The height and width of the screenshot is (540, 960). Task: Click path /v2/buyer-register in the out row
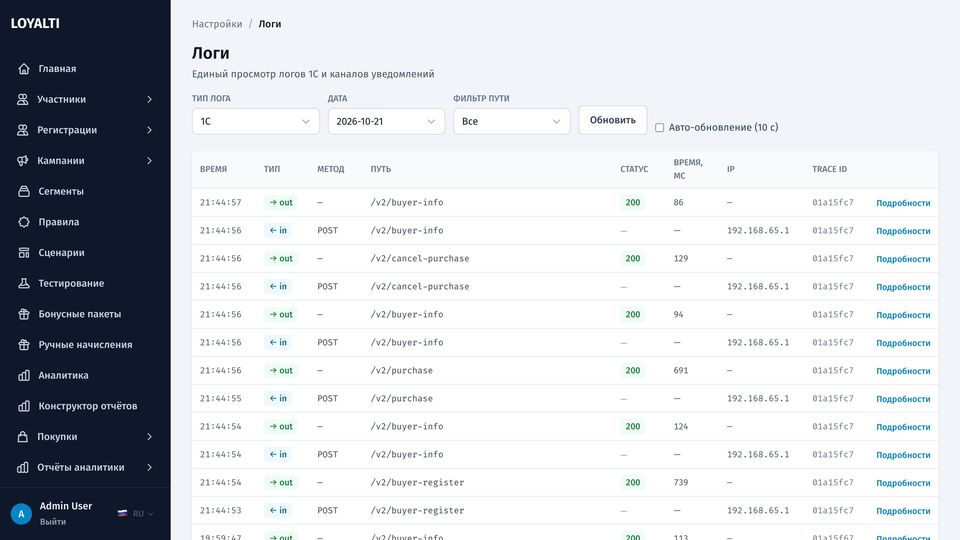tap(417, 482)
